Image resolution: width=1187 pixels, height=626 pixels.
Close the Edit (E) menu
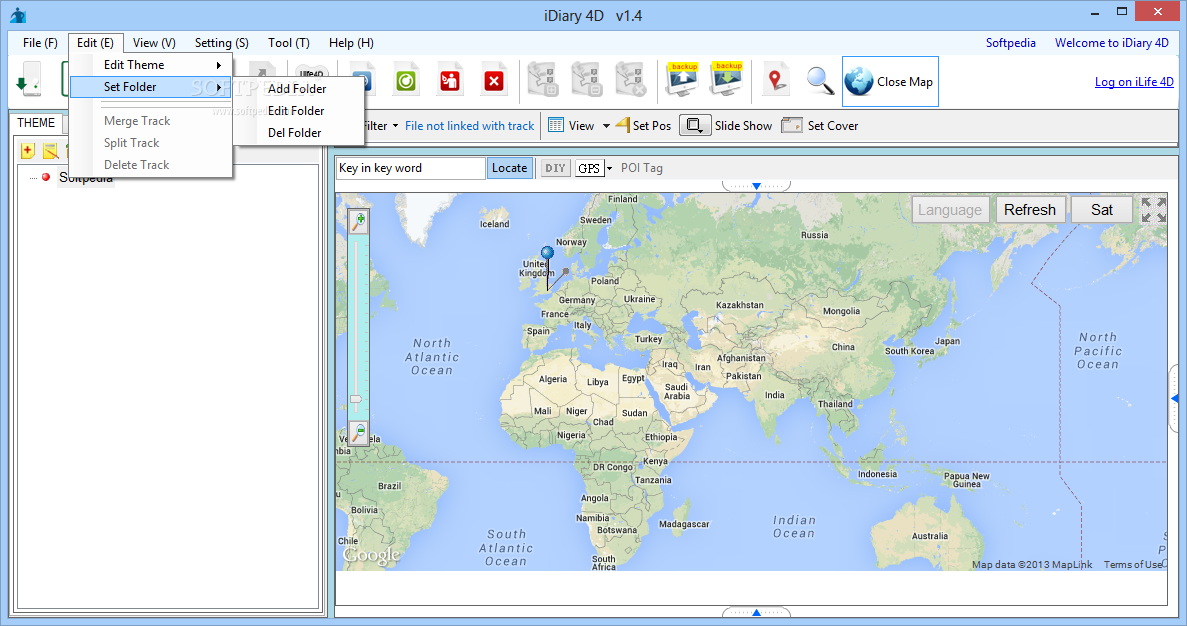pyautogui.click(x=95, y=42)
